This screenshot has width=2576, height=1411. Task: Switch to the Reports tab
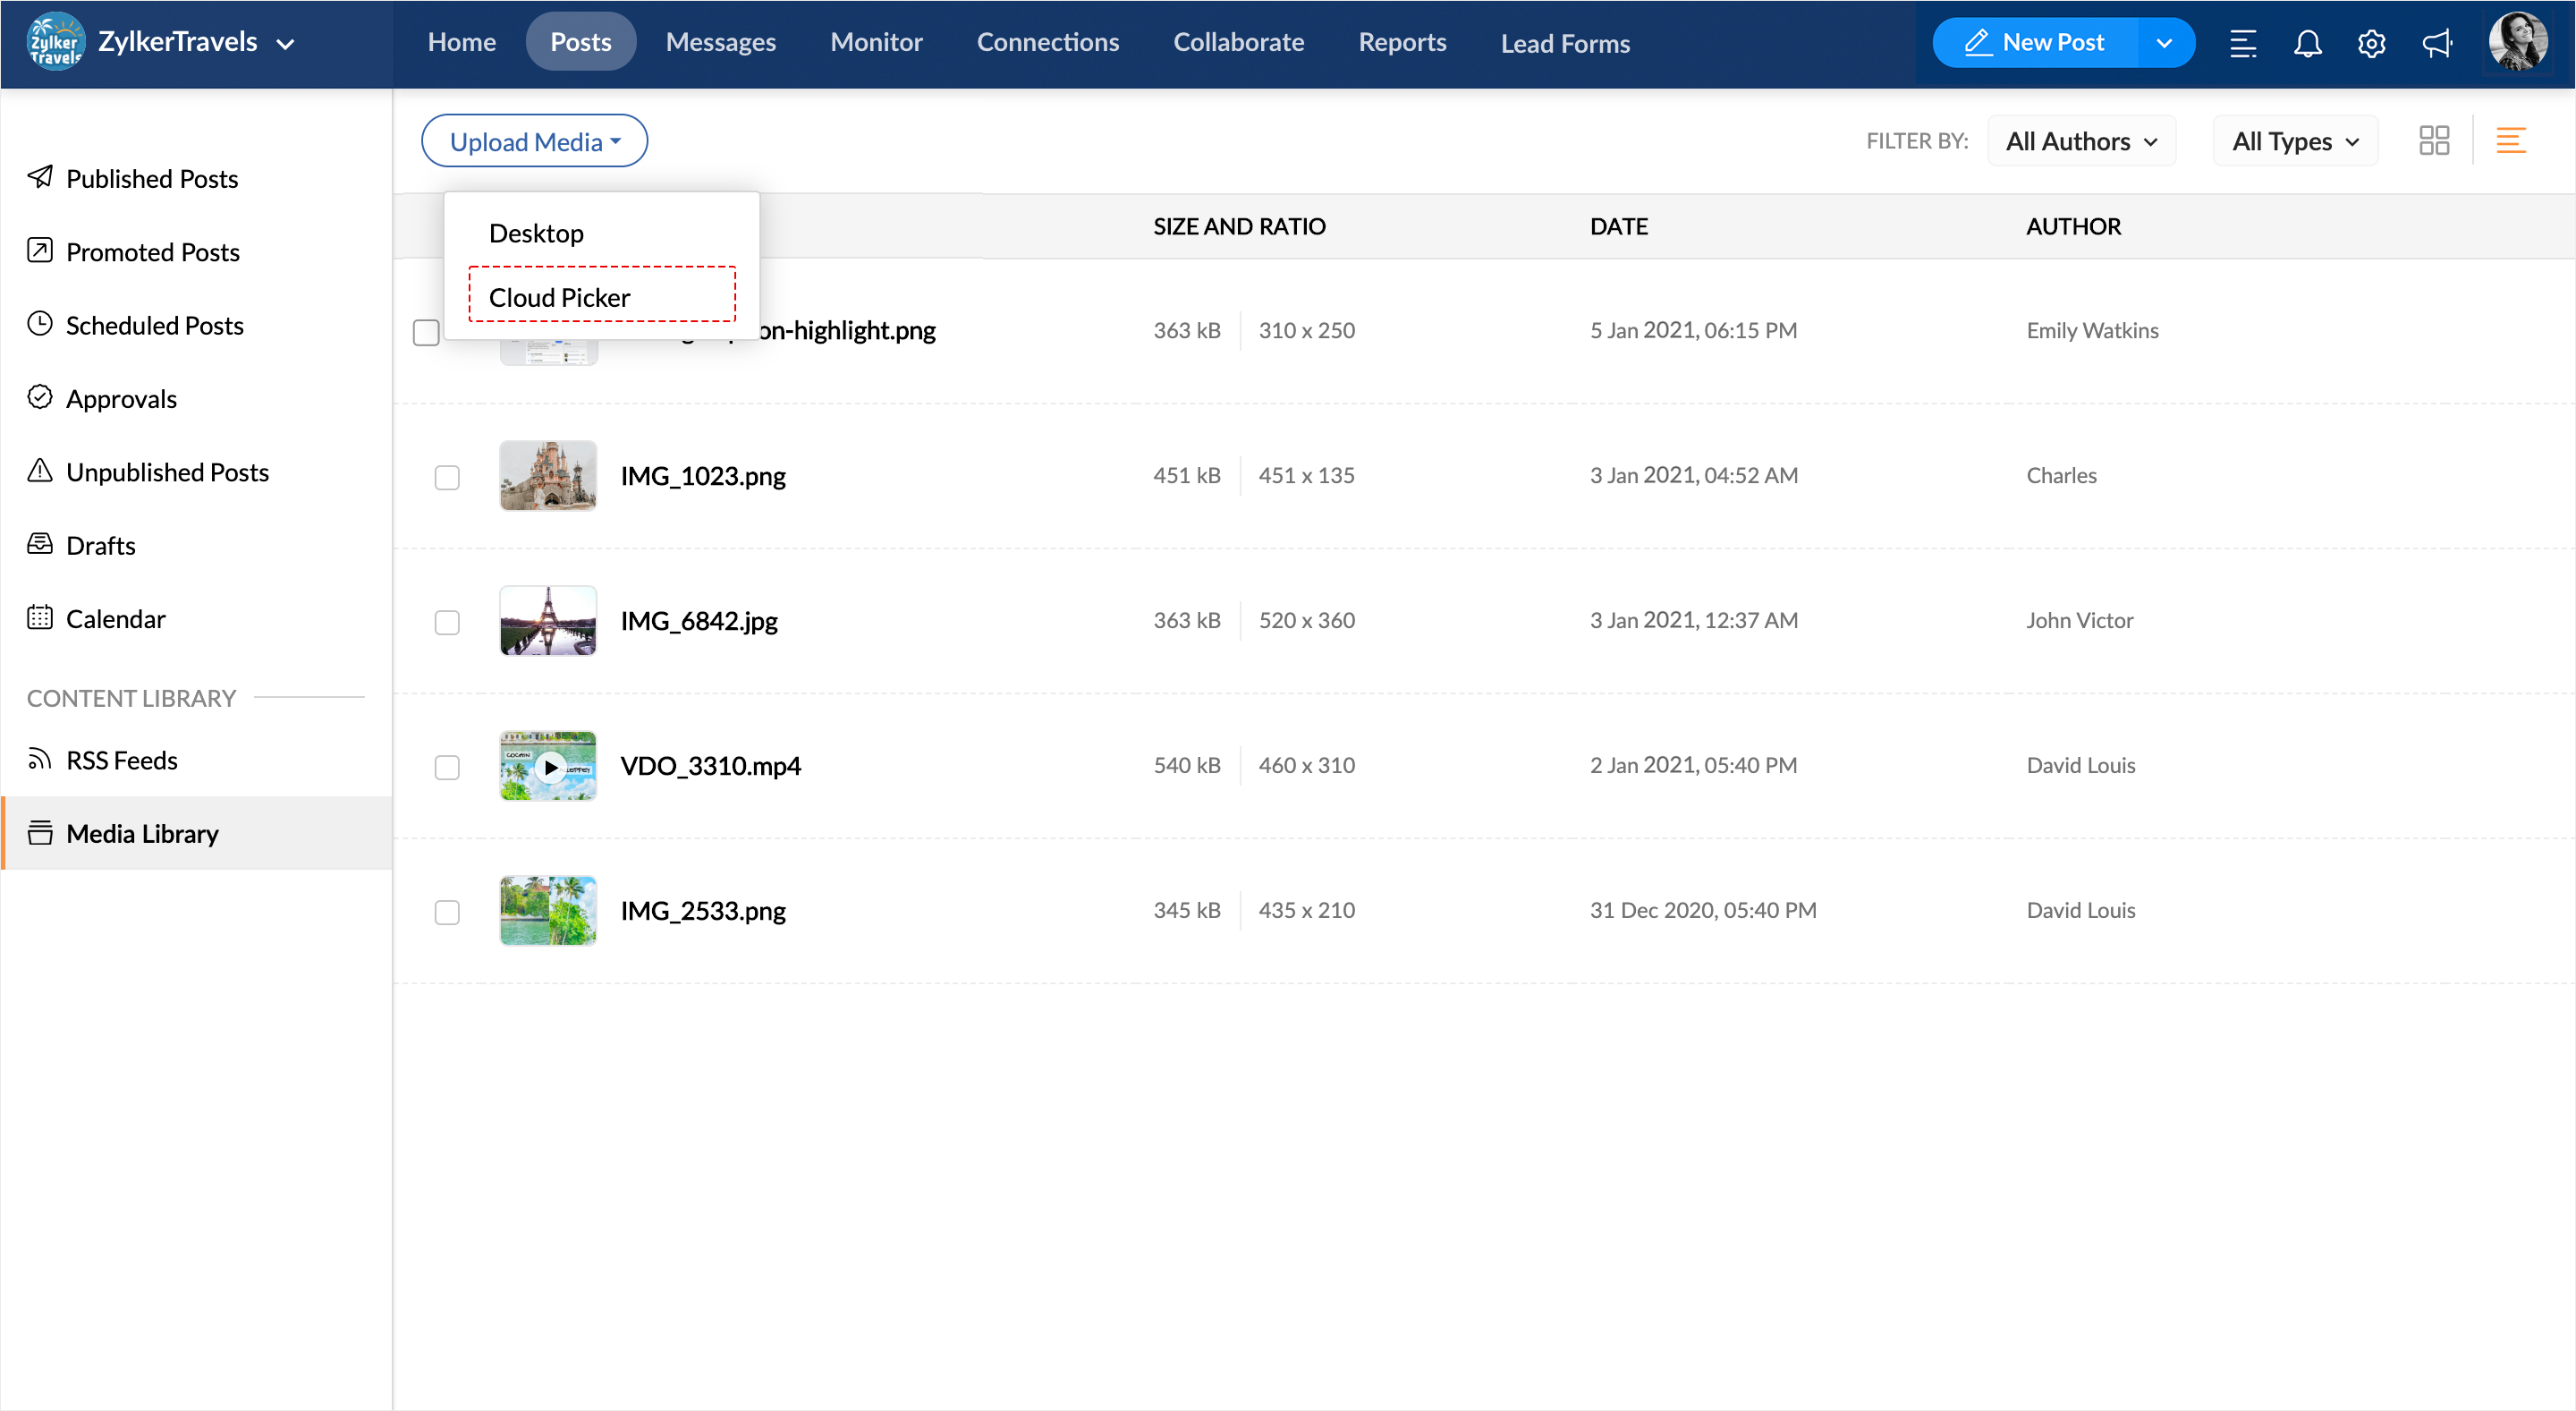point(1402,42)
